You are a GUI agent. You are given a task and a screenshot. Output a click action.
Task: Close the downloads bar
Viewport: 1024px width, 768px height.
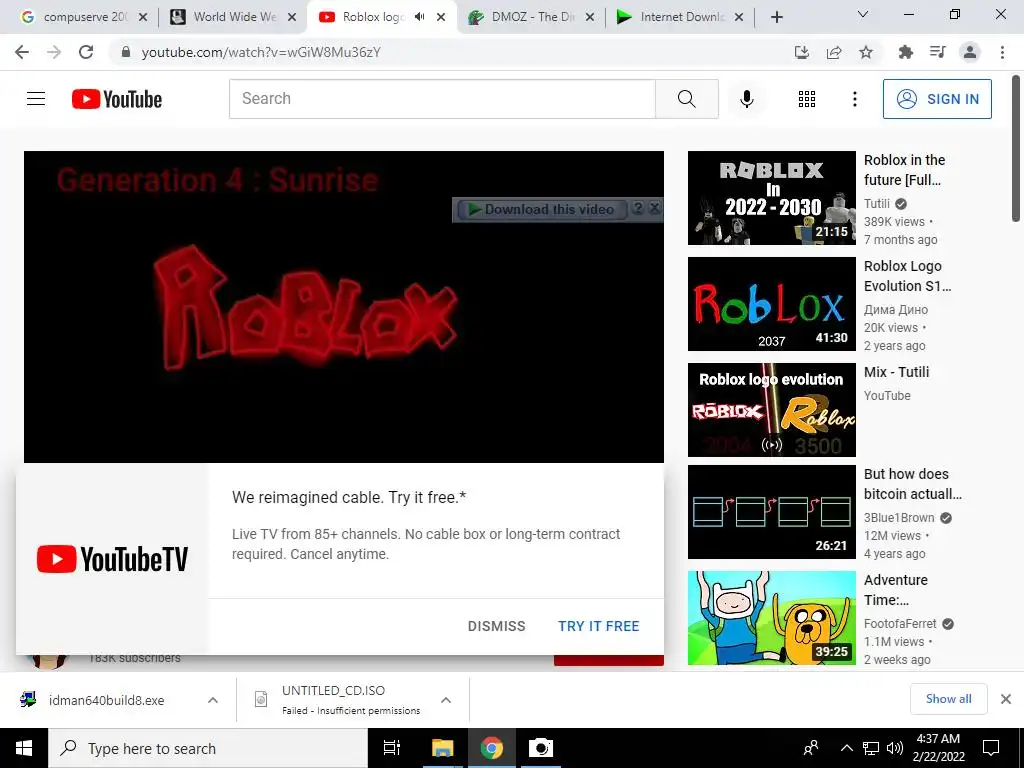[x=1006, y=699]
